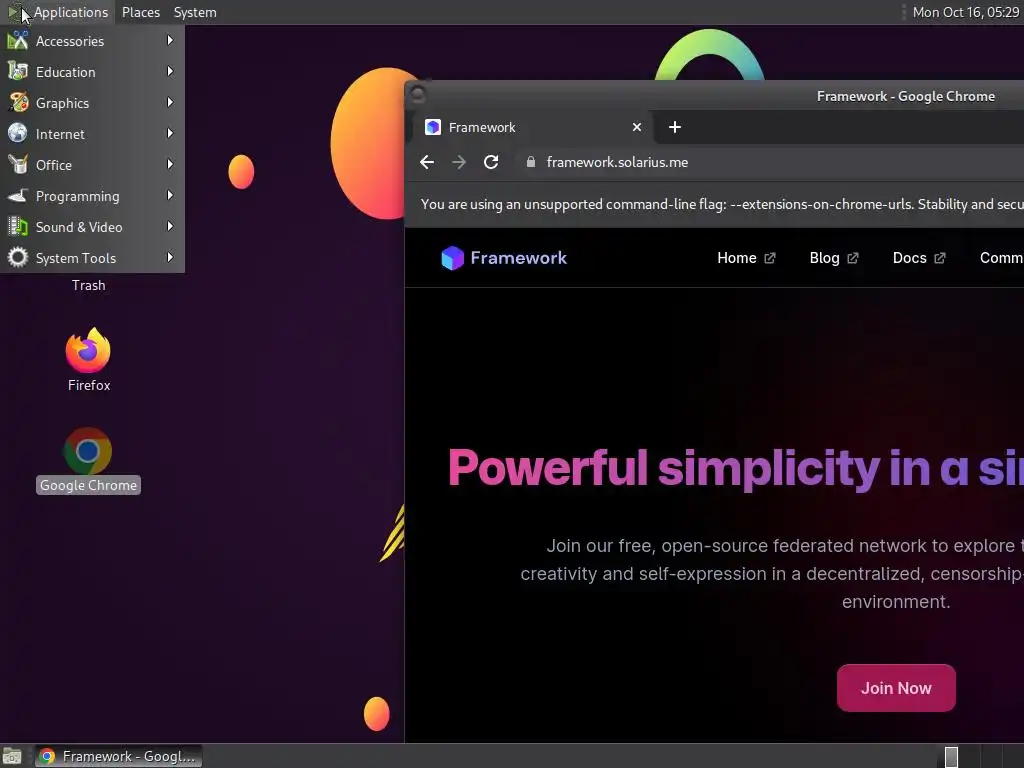Screen dimensions: 1024x768
Task: Open the Docs nav link
Action: coord(909,258)
